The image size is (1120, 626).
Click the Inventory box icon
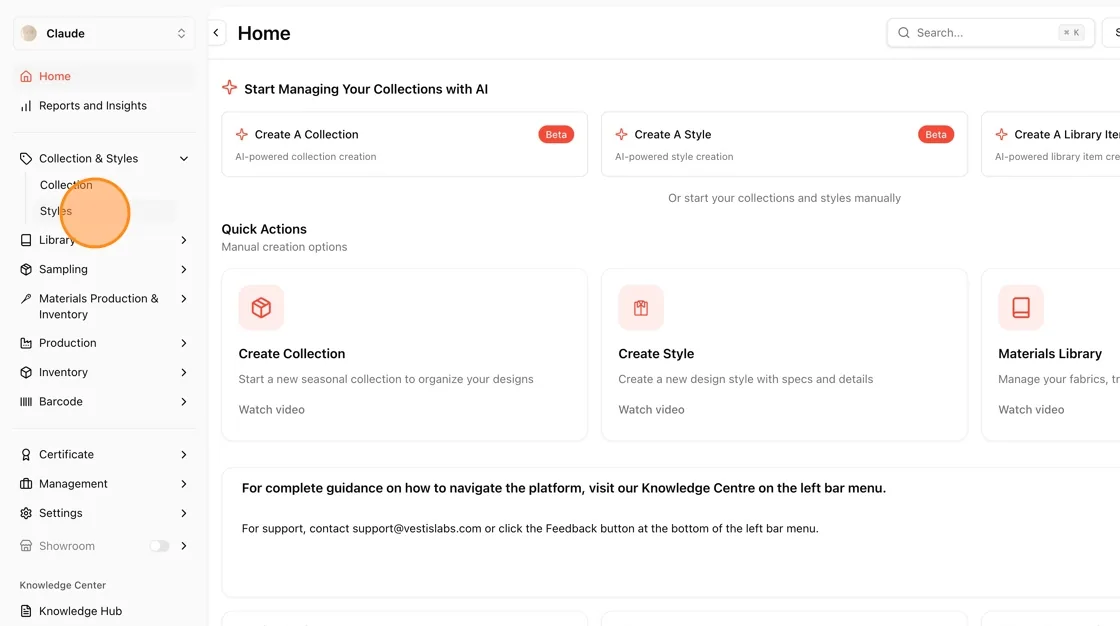pyautogui.click(x=26, y=372)
